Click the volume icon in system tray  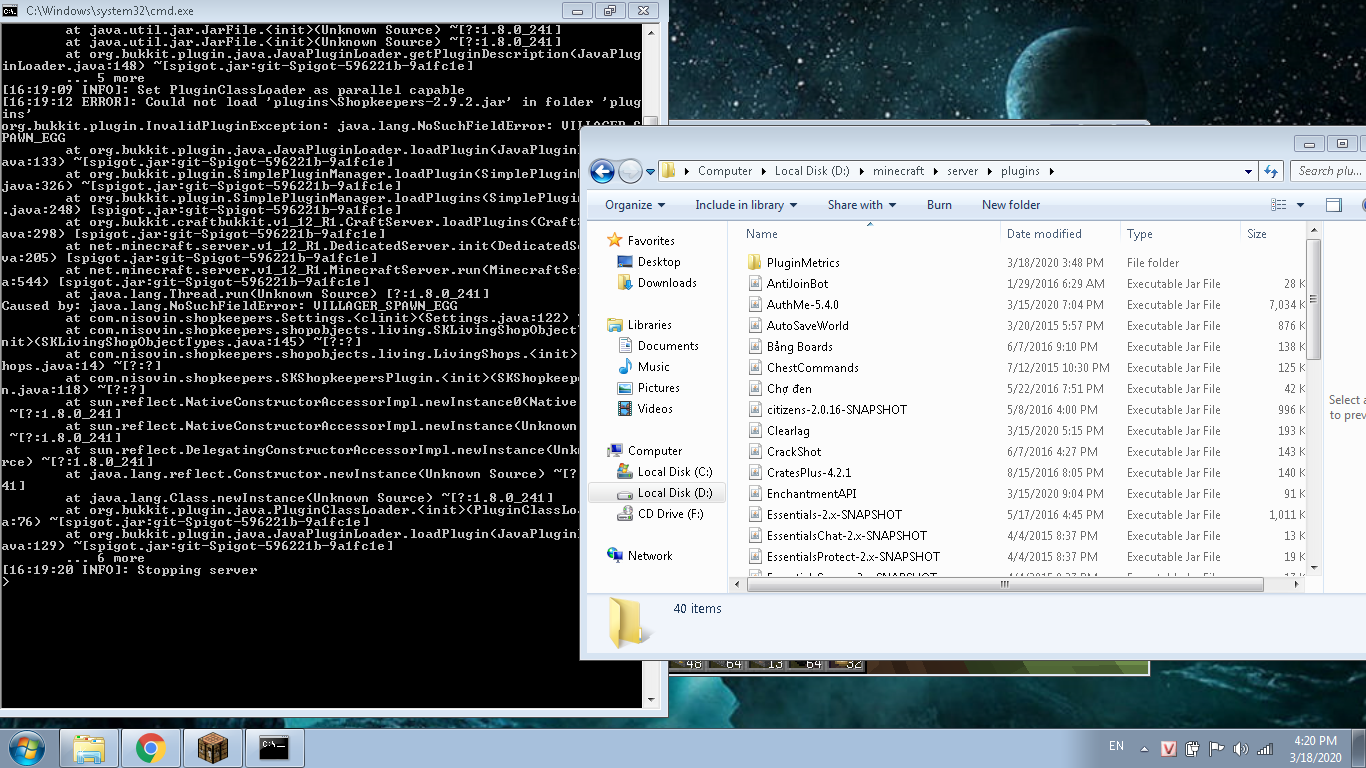[1241, 748]
